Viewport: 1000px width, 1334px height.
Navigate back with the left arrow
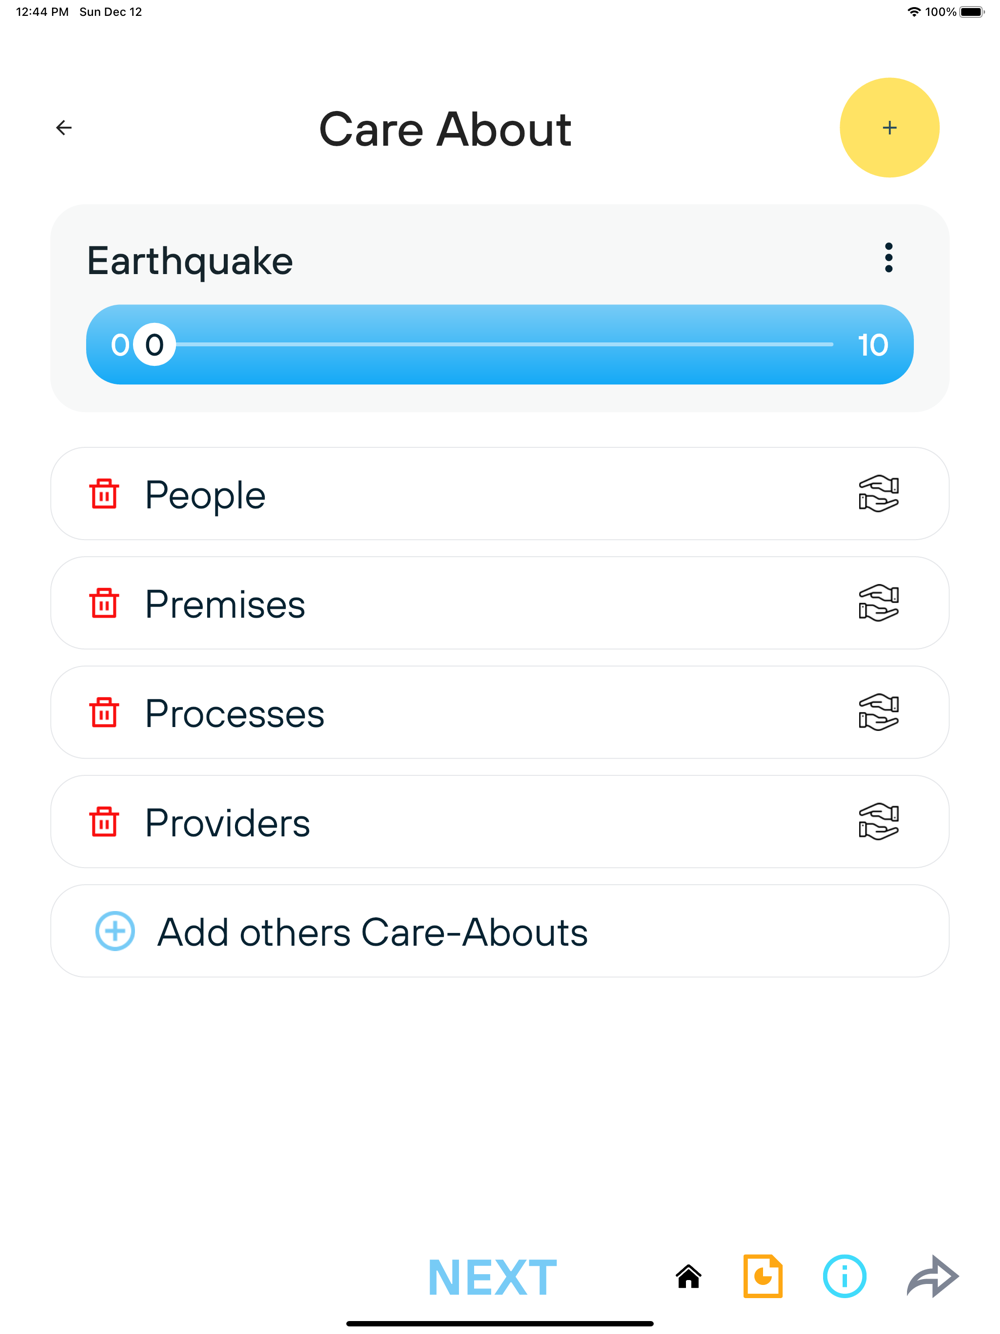click(64, 128)
